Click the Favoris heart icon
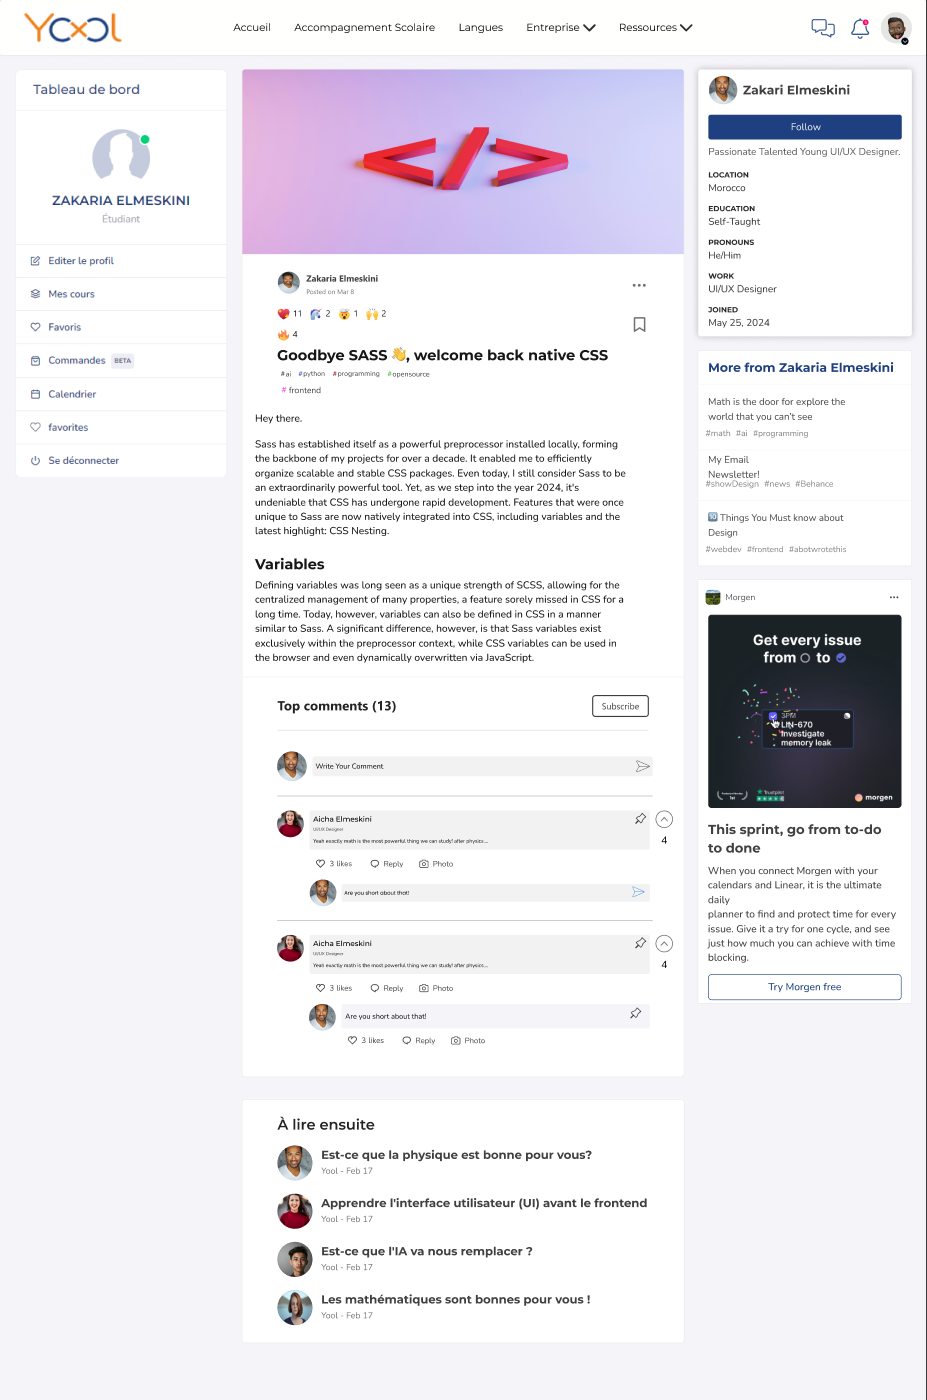Viewport: 927px width, 1400px height. pyautogui.click(x=35, y=327)
